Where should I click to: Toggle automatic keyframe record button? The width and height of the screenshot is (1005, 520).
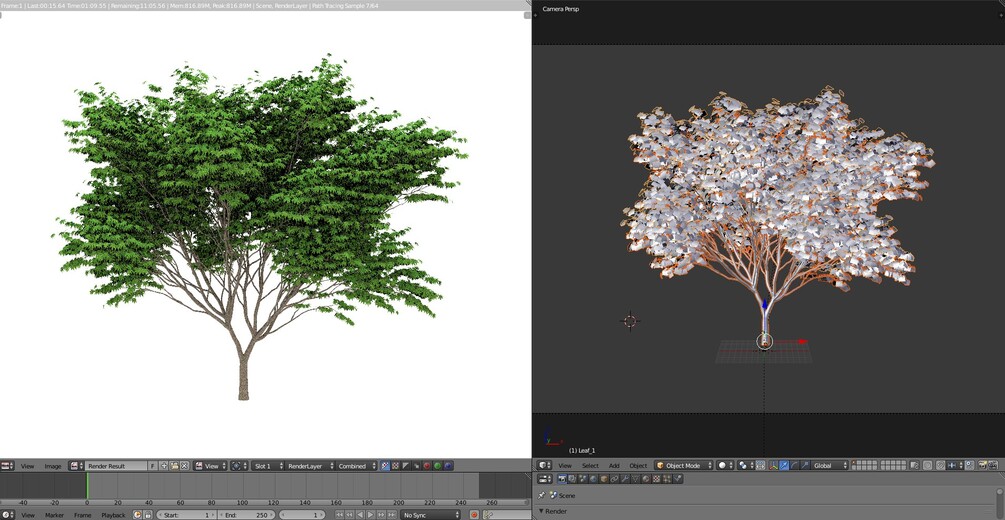pyautogui.click(x=474, y=515)
